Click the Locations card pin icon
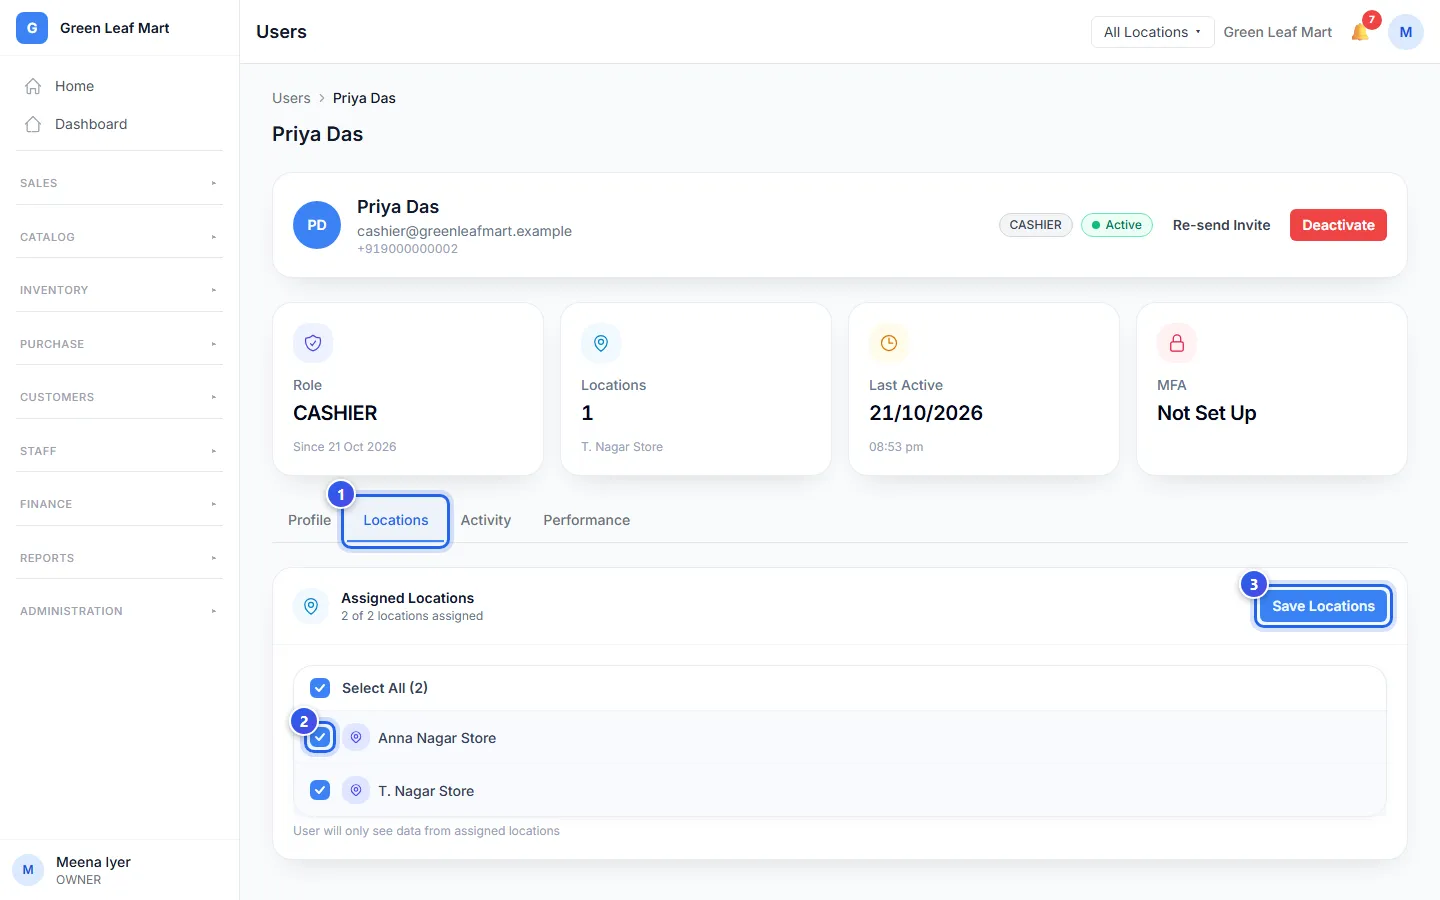The image size is (1440, 900). (601, 343)
